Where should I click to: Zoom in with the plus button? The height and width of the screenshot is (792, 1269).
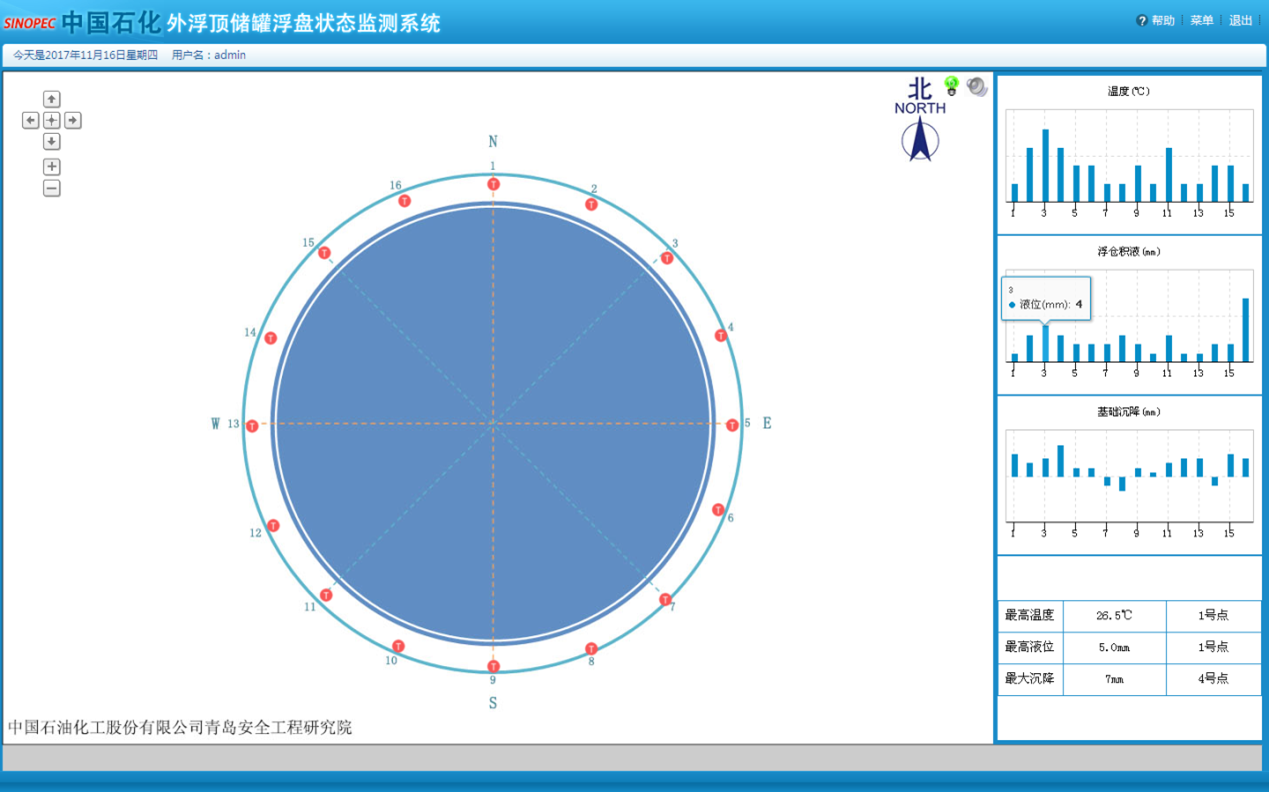(52, 167)
